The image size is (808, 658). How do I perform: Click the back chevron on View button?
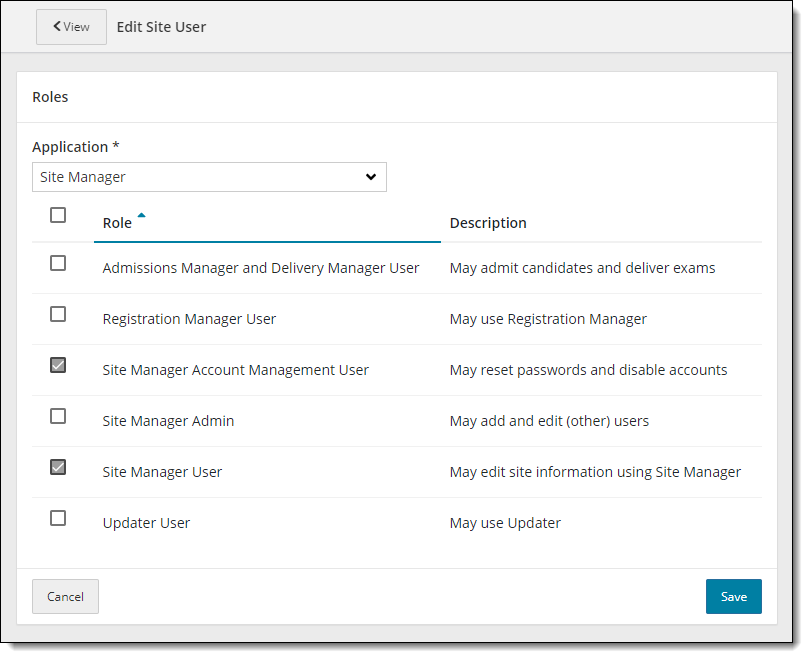tap(56, 27)
